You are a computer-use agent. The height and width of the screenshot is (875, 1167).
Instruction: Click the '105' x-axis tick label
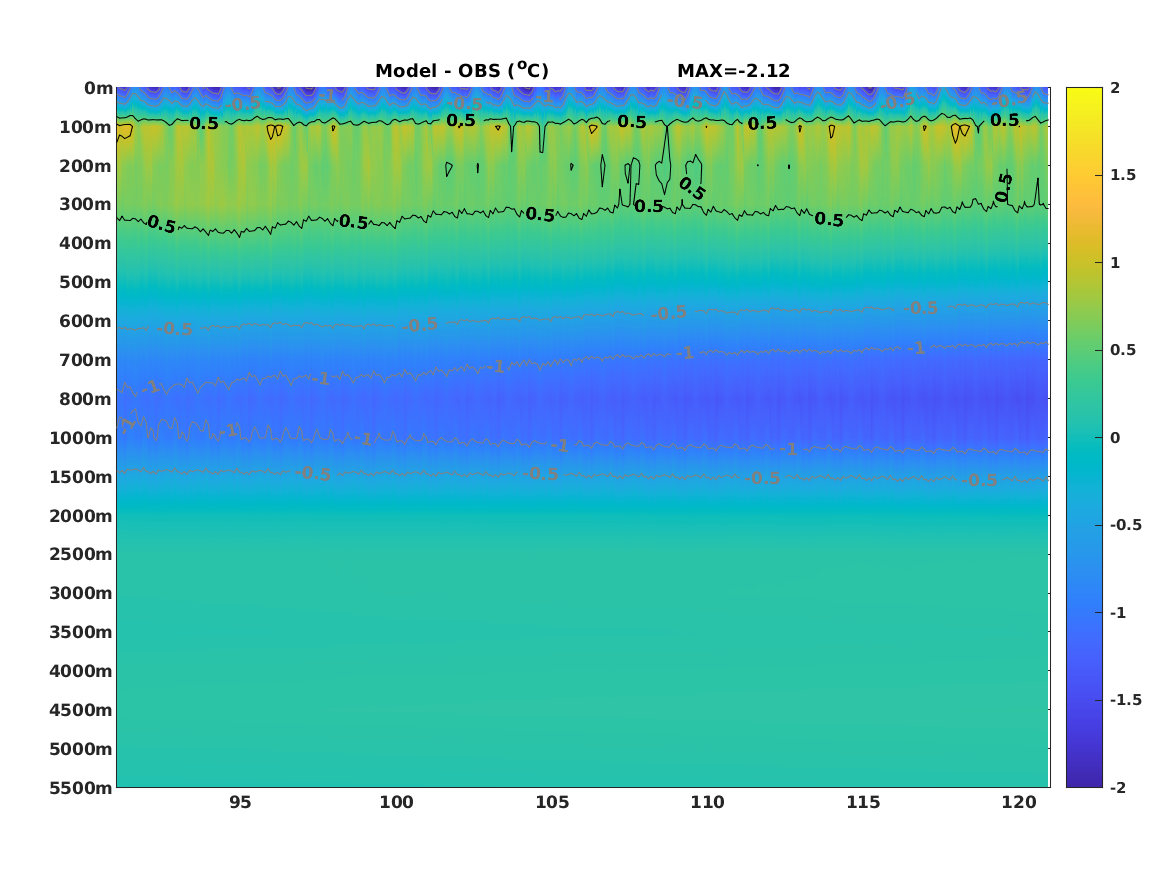coord(552,802)
